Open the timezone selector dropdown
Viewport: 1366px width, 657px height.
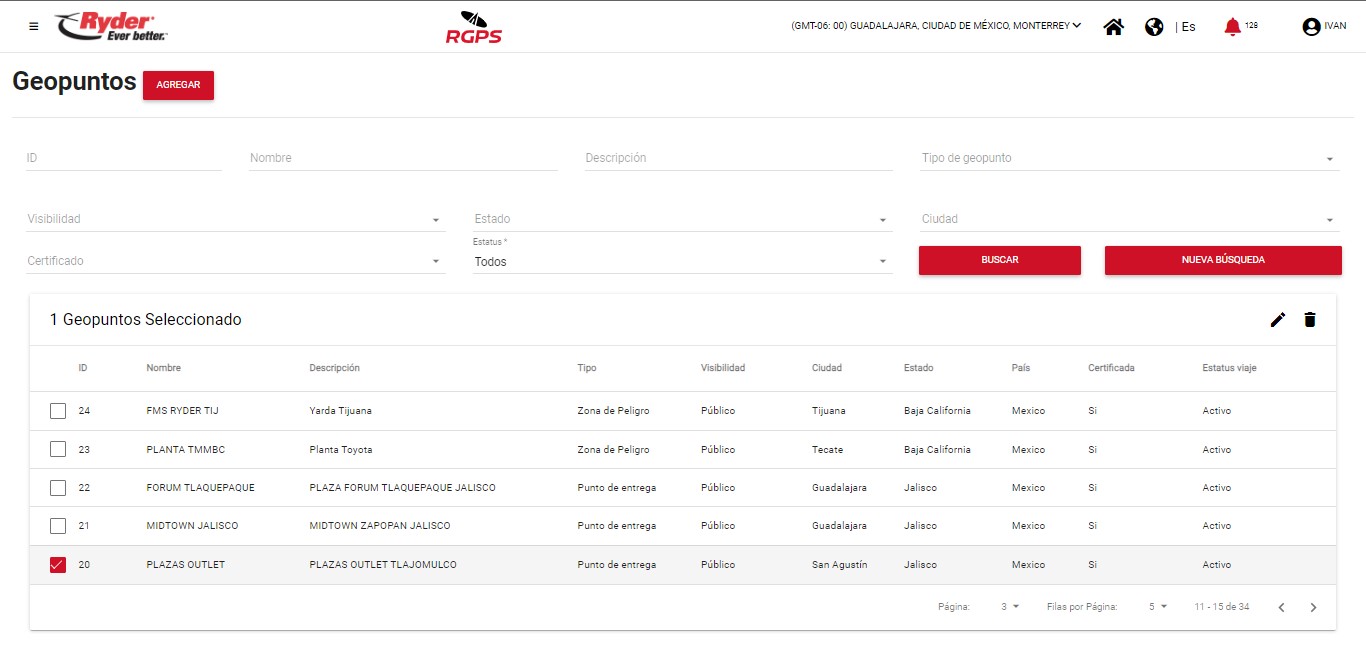(936, 26)
